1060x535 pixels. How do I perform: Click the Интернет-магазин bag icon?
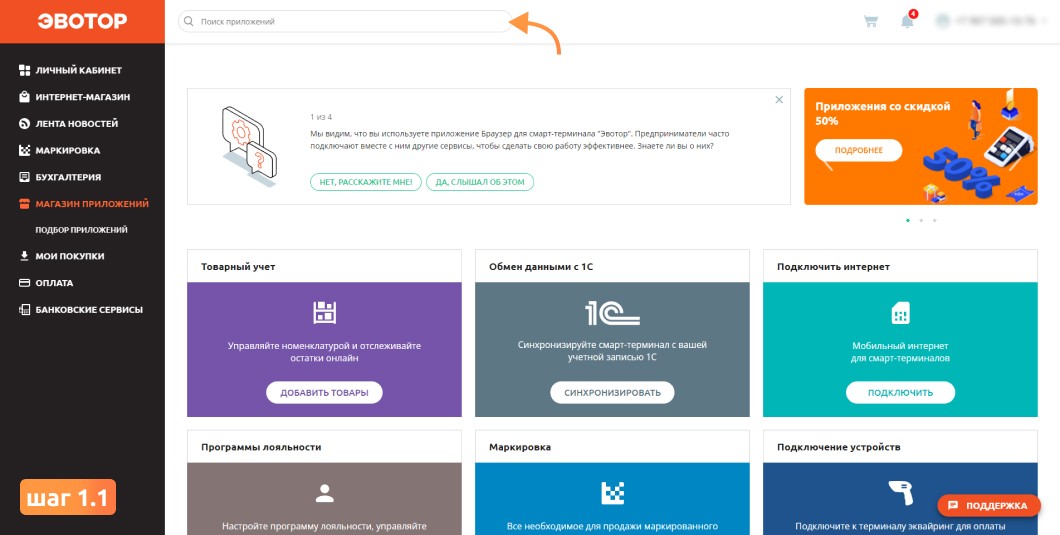tap(24, 97)
